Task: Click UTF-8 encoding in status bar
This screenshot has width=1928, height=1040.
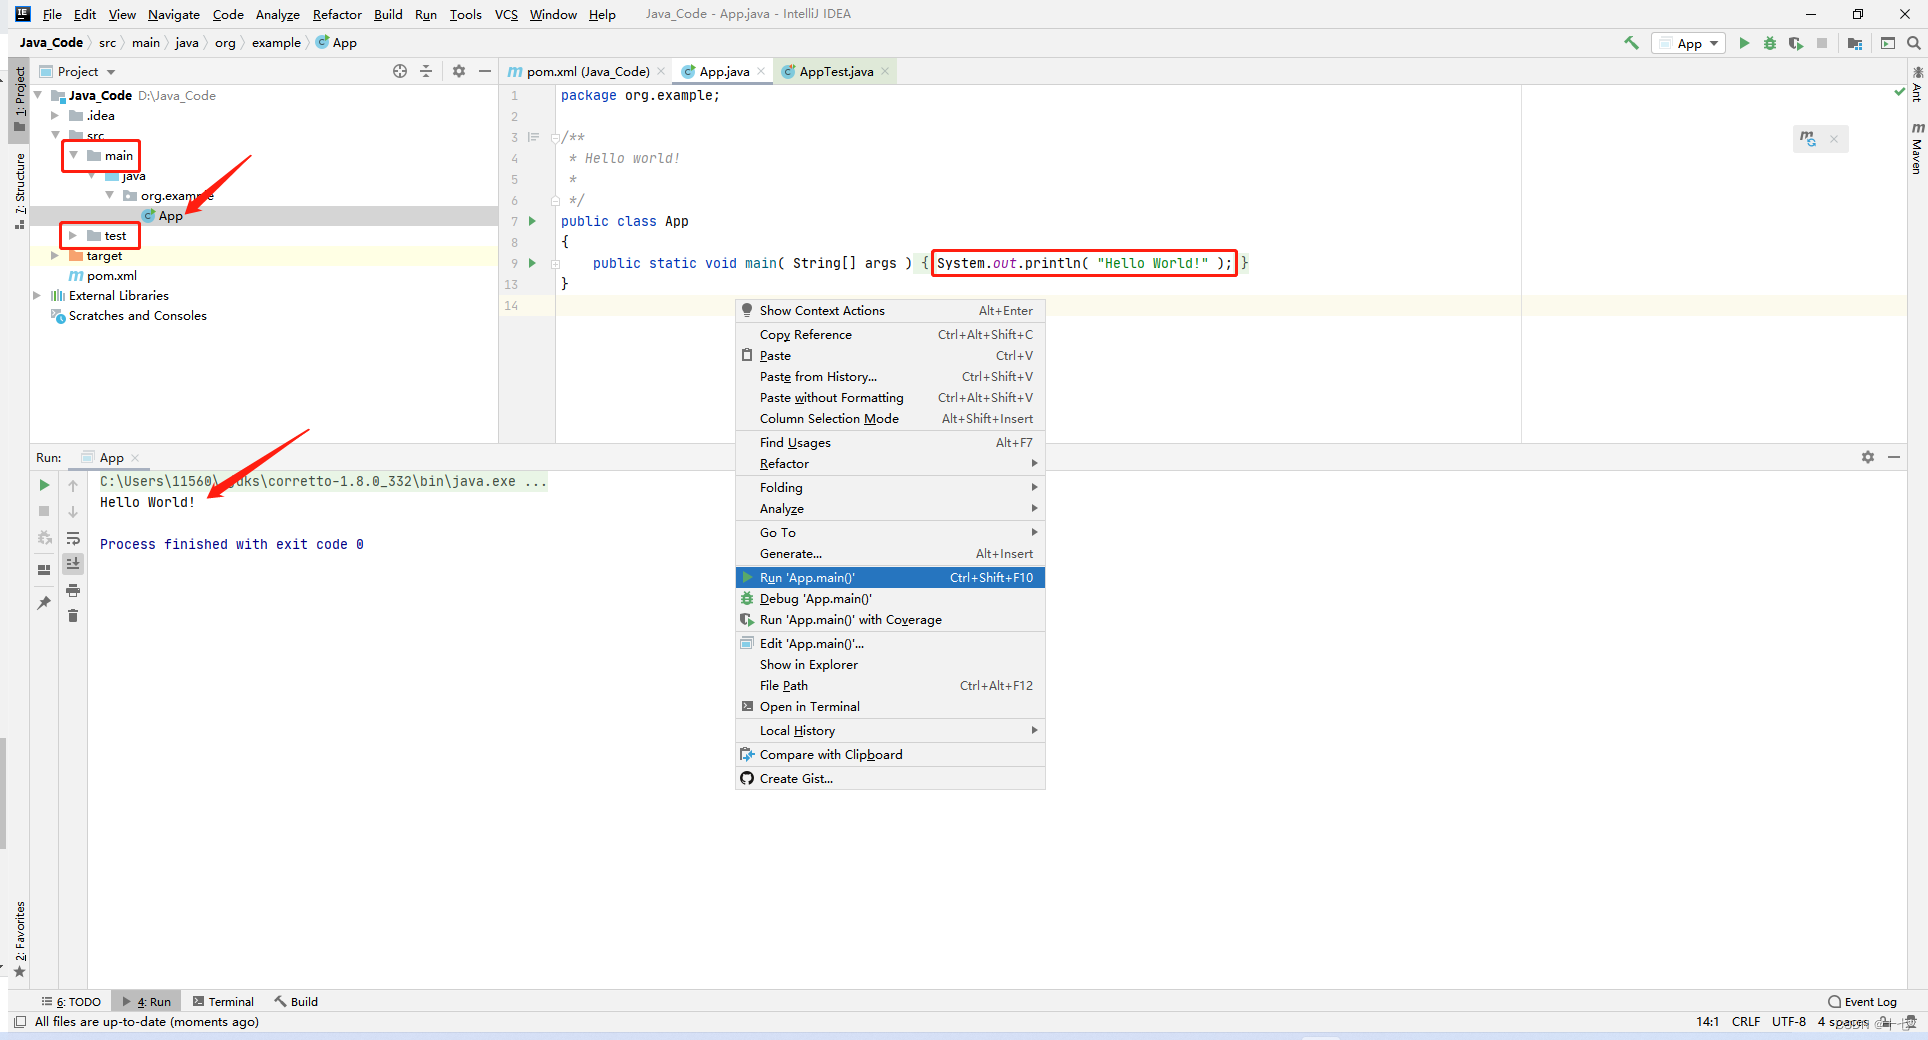Action: [1789, 1021]
